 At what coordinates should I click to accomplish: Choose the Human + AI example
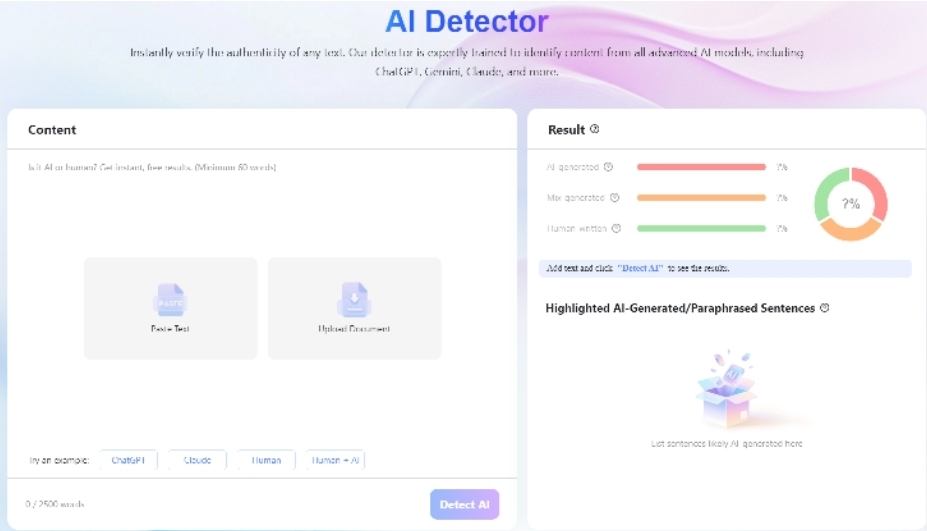point(336,460)
